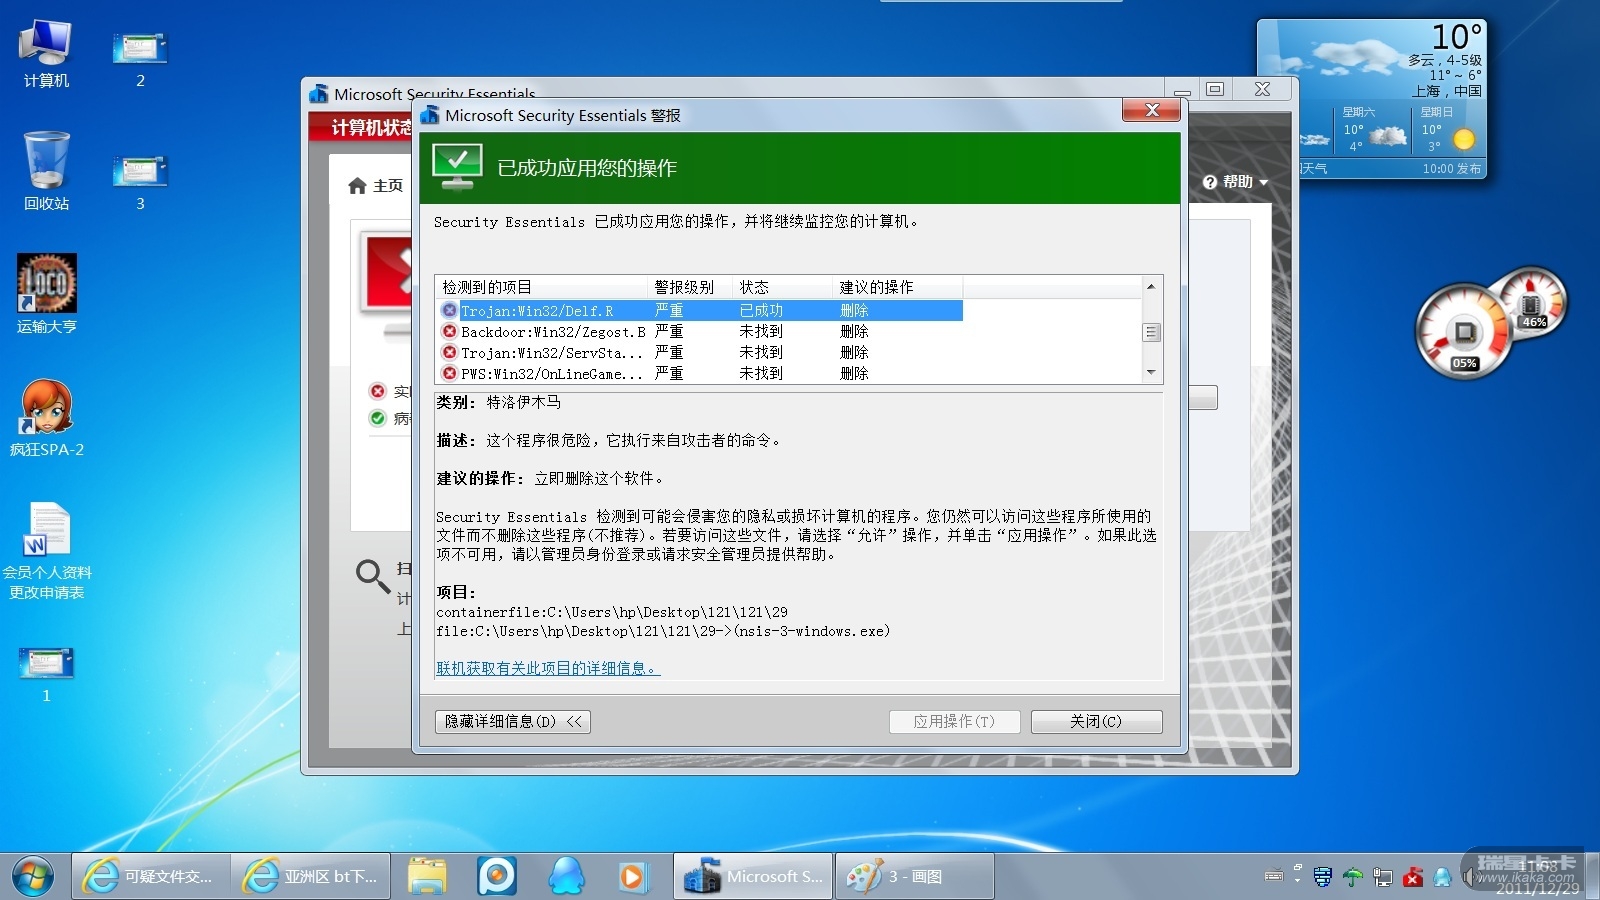Open the pinned blue circular app taskbar icon
1600x900 pixels.
click(x=497, y=876)
